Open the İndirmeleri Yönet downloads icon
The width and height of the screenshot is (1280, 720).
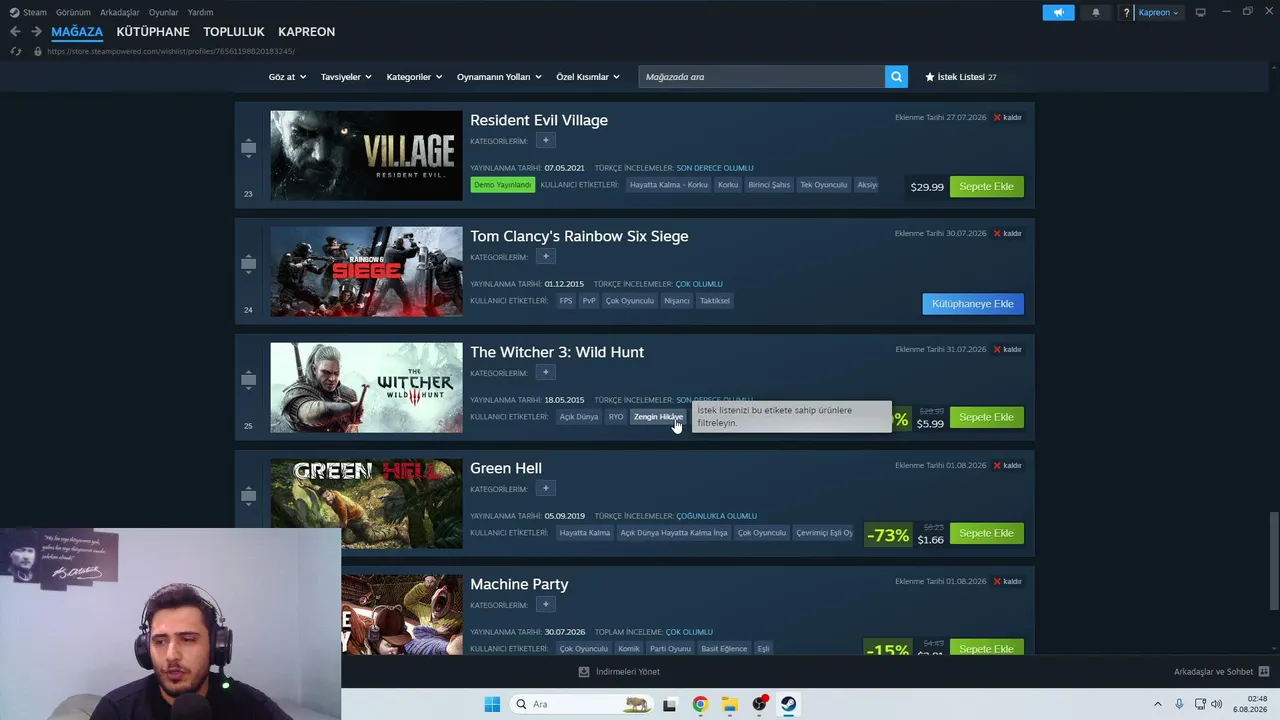point(584,672)
